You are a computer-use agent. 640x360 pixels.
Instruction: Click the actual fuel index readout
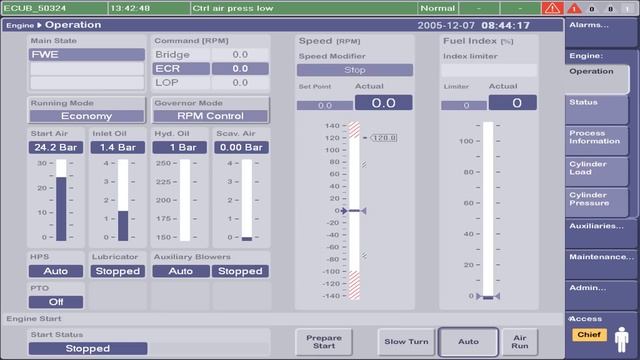(x=513, y=103)
